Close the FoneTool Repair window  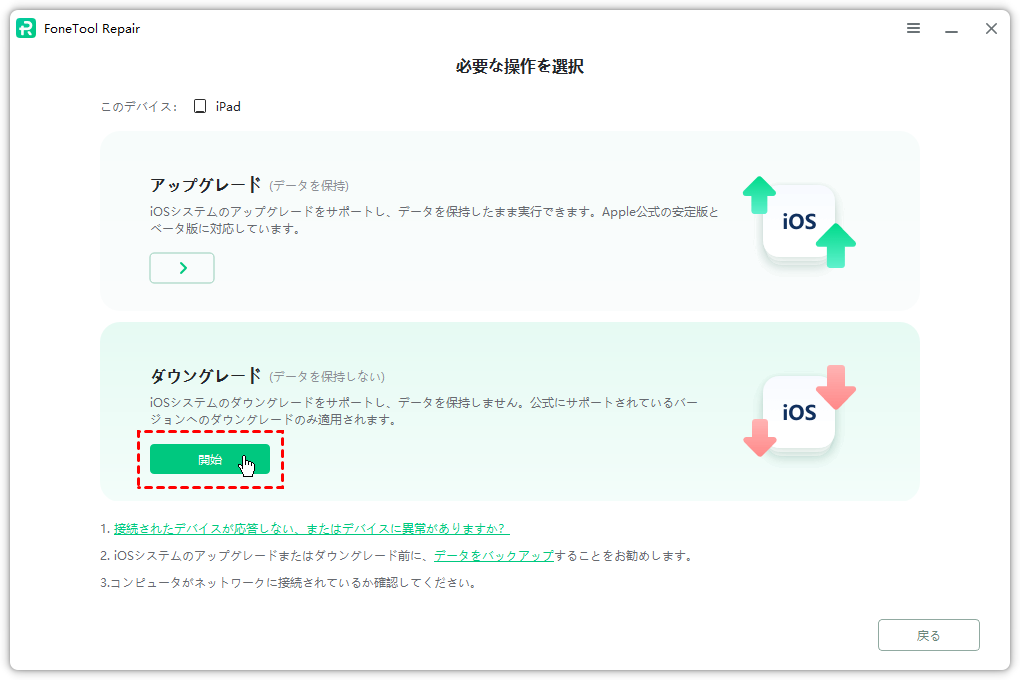point(991,29)
